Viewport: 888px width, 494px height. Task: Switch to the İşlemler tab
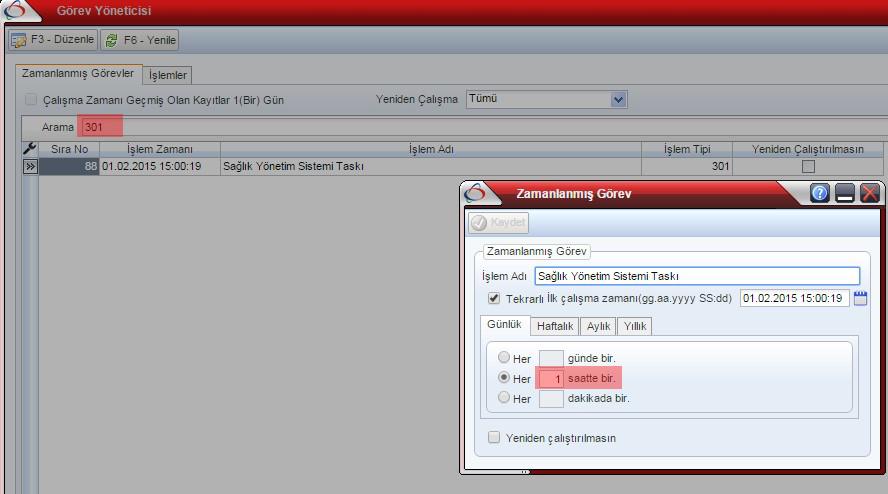coord(168,75)
